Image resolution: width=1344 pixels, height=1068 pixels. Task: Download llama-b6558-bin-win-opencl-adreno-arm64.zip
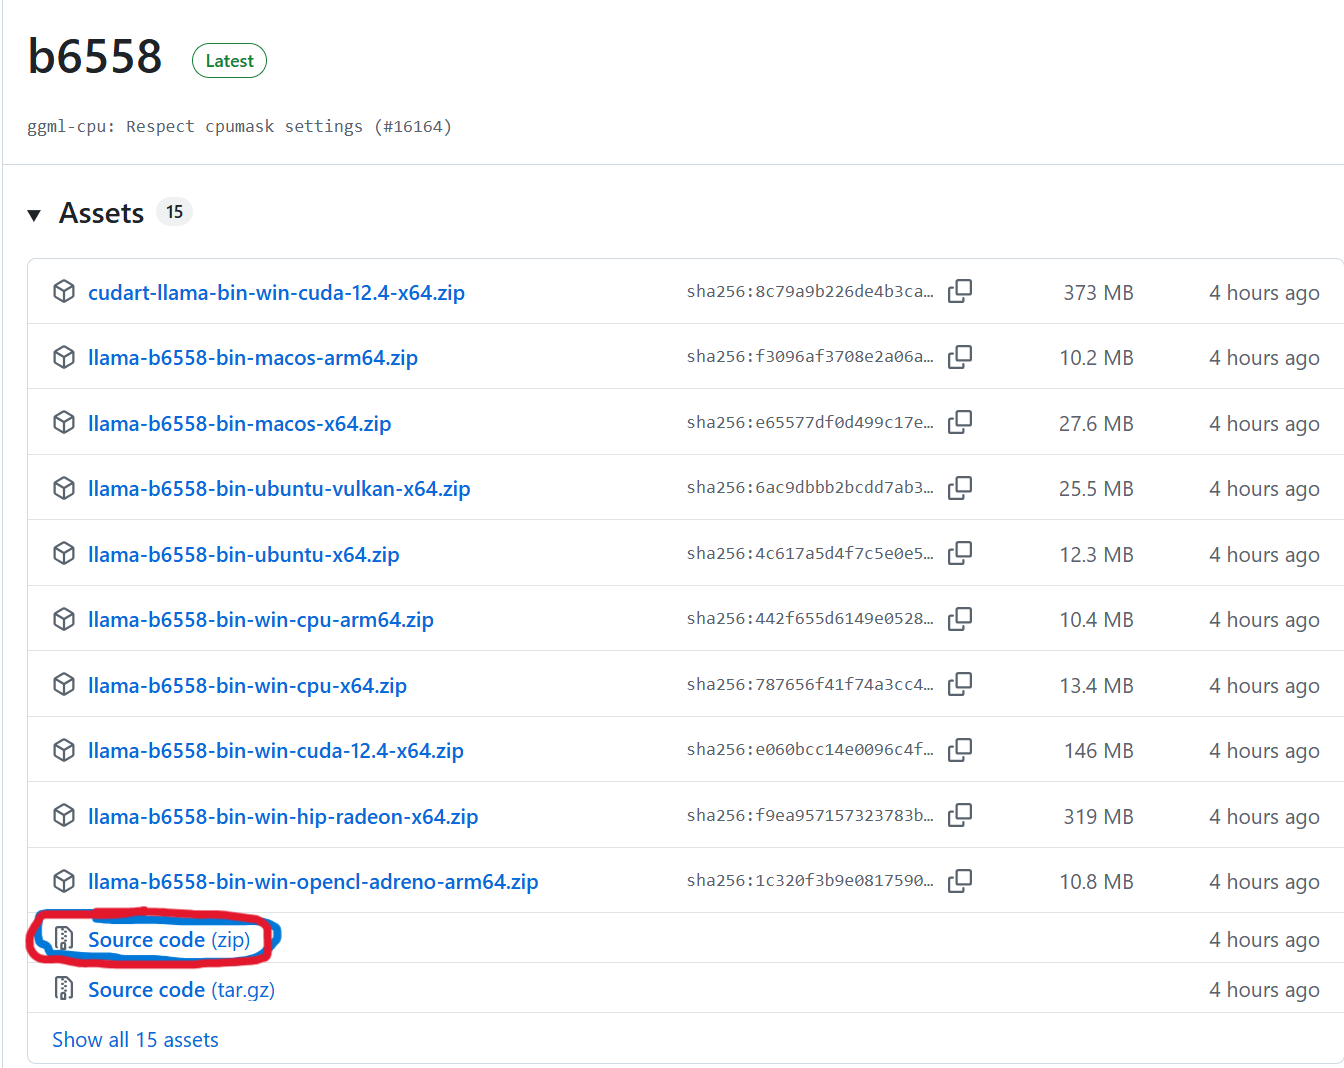313,882
